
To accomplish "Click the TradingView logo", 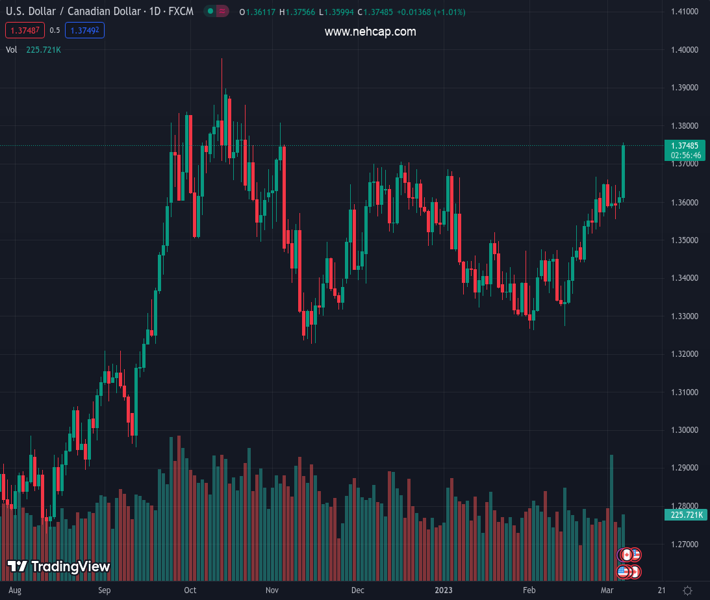I will coord(58,567).
